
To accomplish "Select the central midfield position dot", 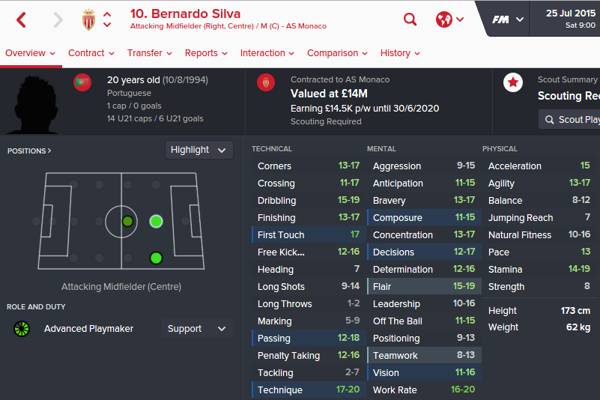I will (128, 221).
